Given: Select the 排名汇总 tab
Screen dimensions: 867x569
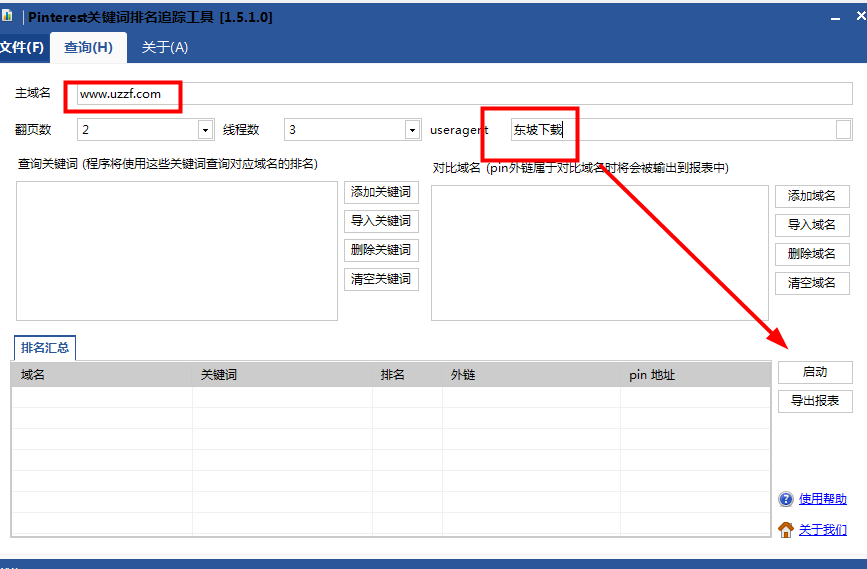Looking at the screenshot, I should 45,348.
